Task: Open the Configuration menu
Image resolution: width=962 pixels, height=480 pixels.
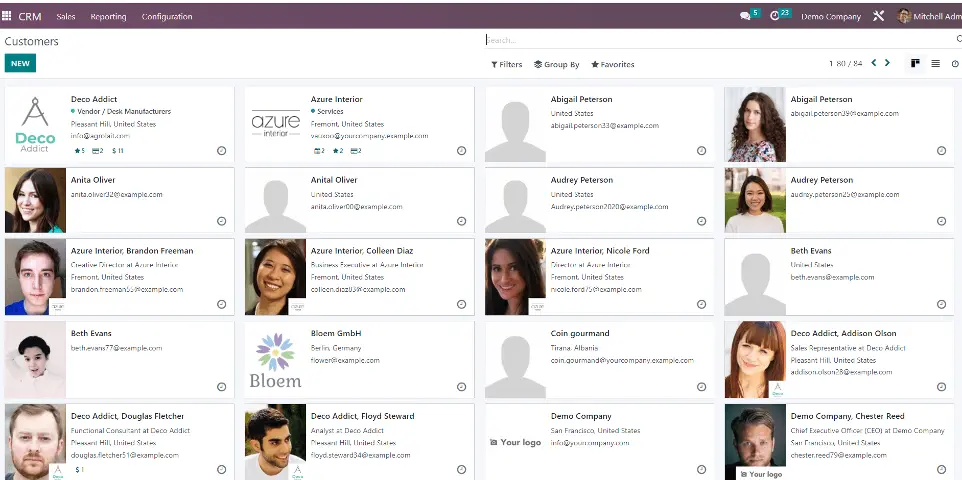Action: click(x=167, y=17)
